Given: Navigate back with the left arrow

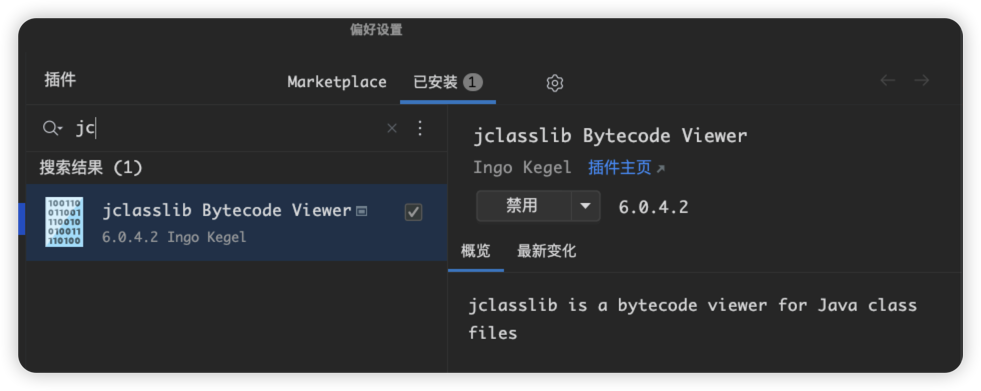Looking at the screenshot, I should 887,80.
